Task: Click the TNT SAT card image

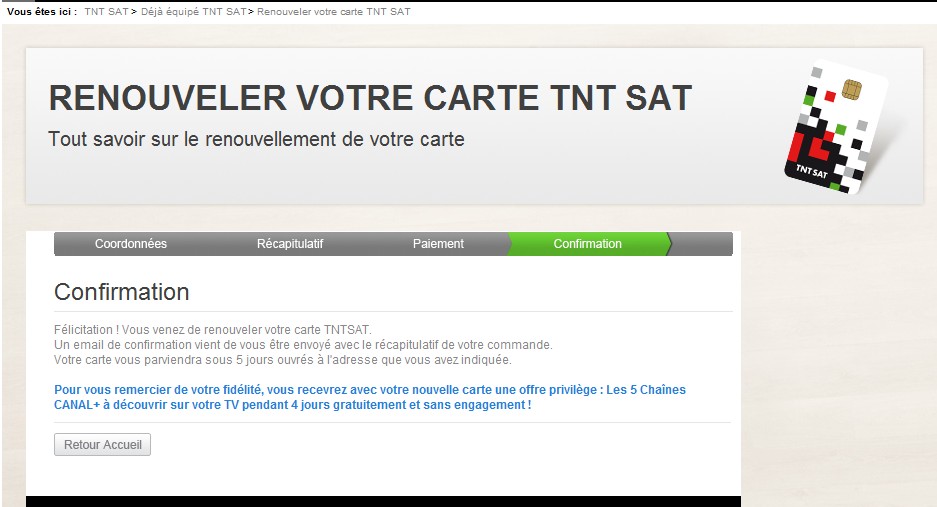Action: [x=835, y=127]
